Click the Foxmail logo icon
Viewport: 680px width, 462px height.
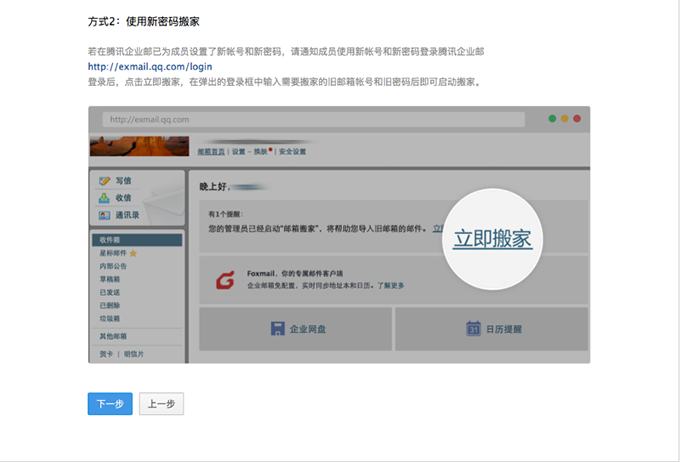[x=225, y=281]
